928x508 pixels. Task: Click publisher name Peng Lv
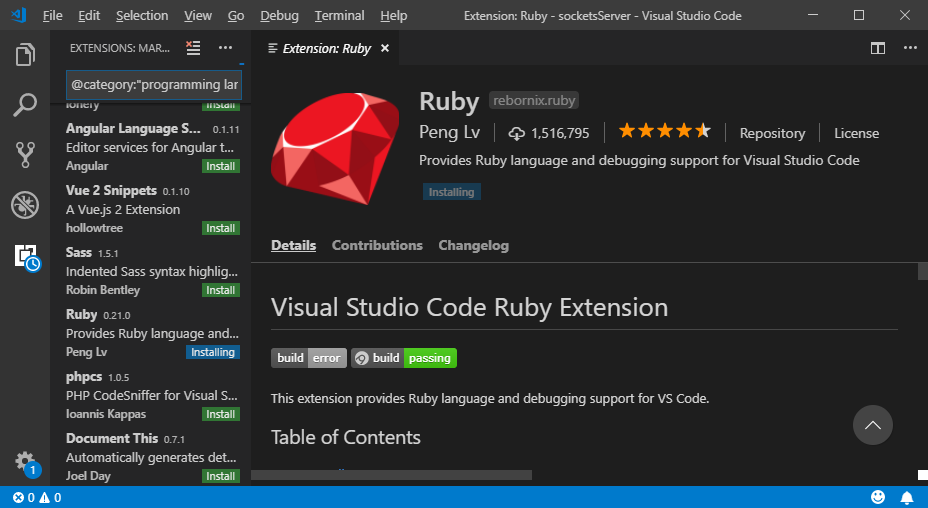click(449, 132)
